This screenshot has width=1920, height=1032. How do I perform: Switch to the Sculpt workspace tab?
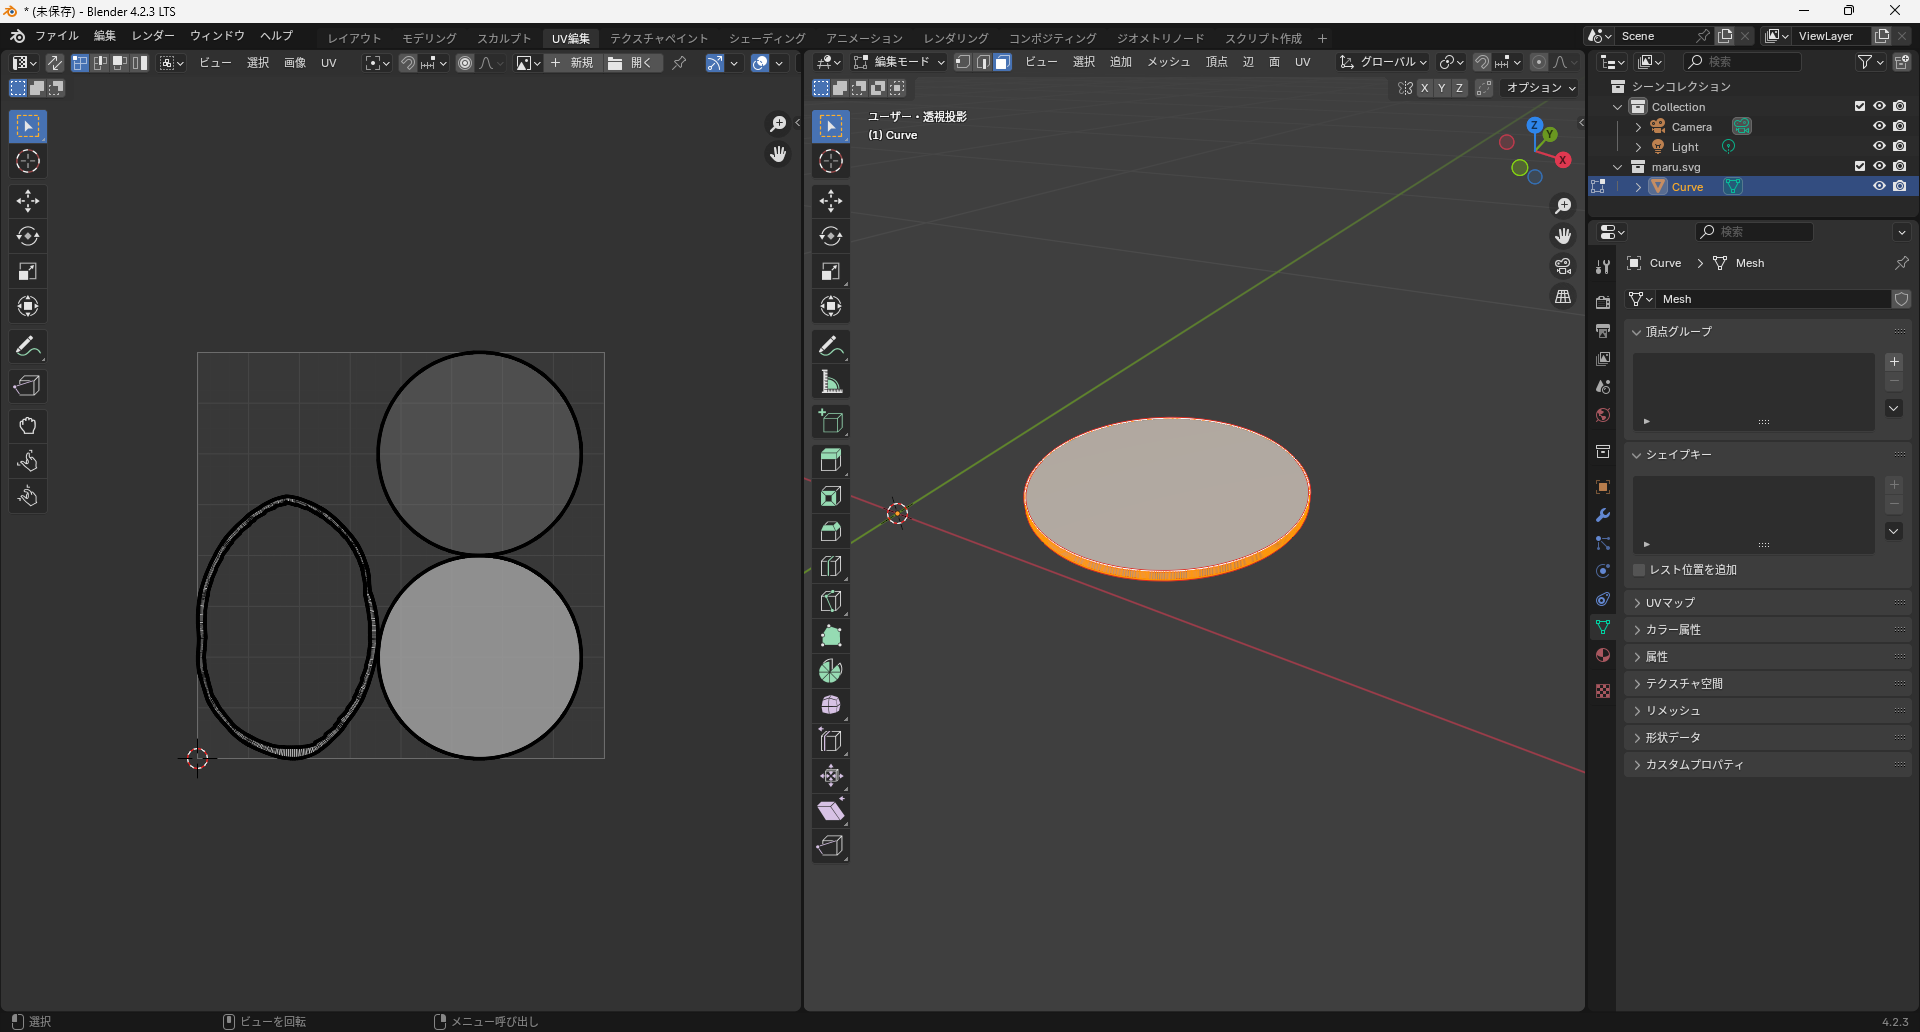pos(504,38)
